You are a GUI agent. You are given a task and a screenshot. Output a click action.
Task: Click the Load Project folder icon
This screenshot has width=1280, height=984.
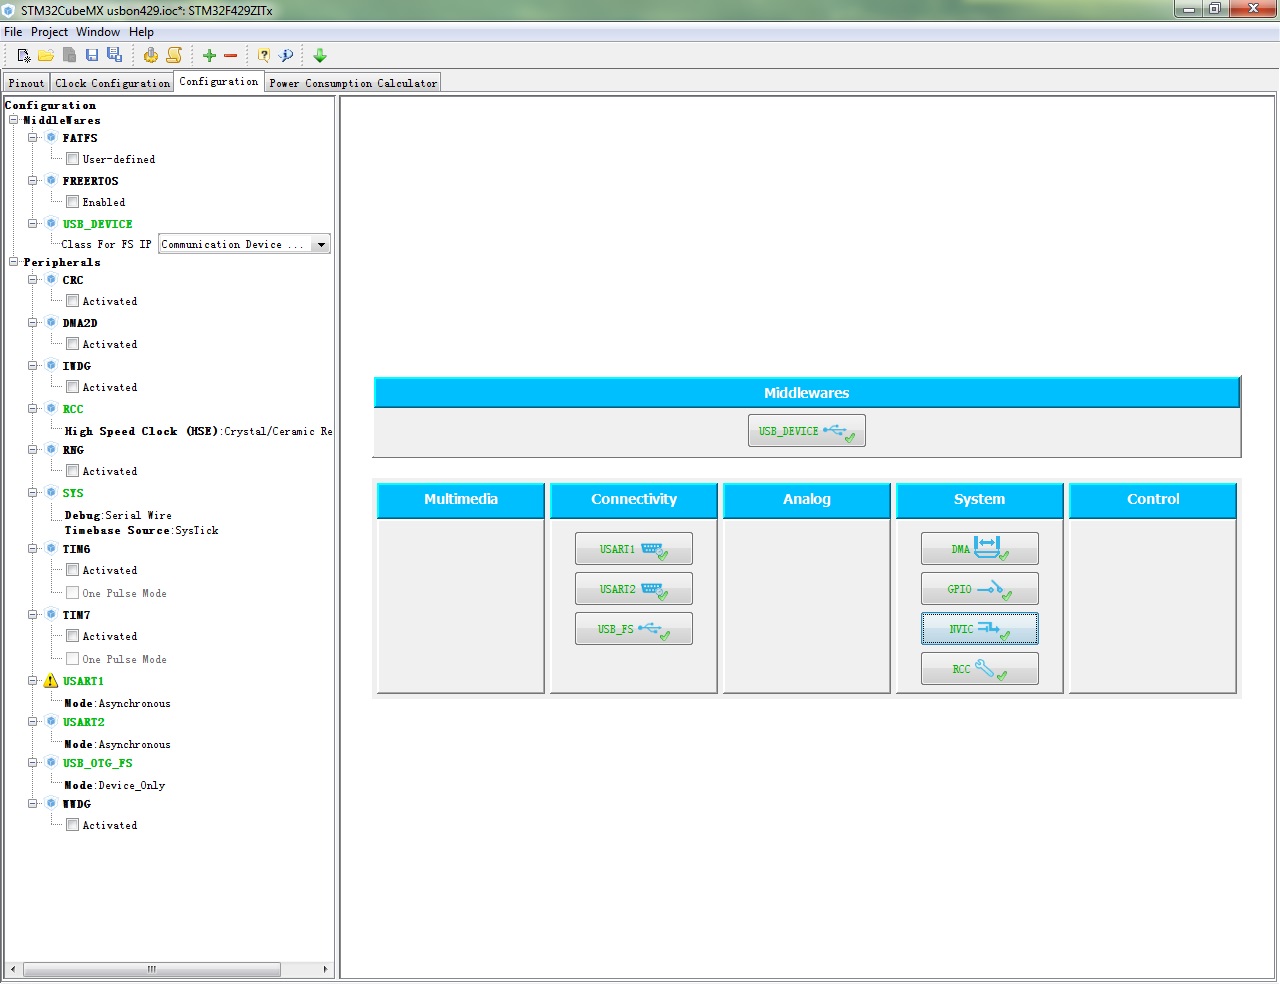point(46,56)
